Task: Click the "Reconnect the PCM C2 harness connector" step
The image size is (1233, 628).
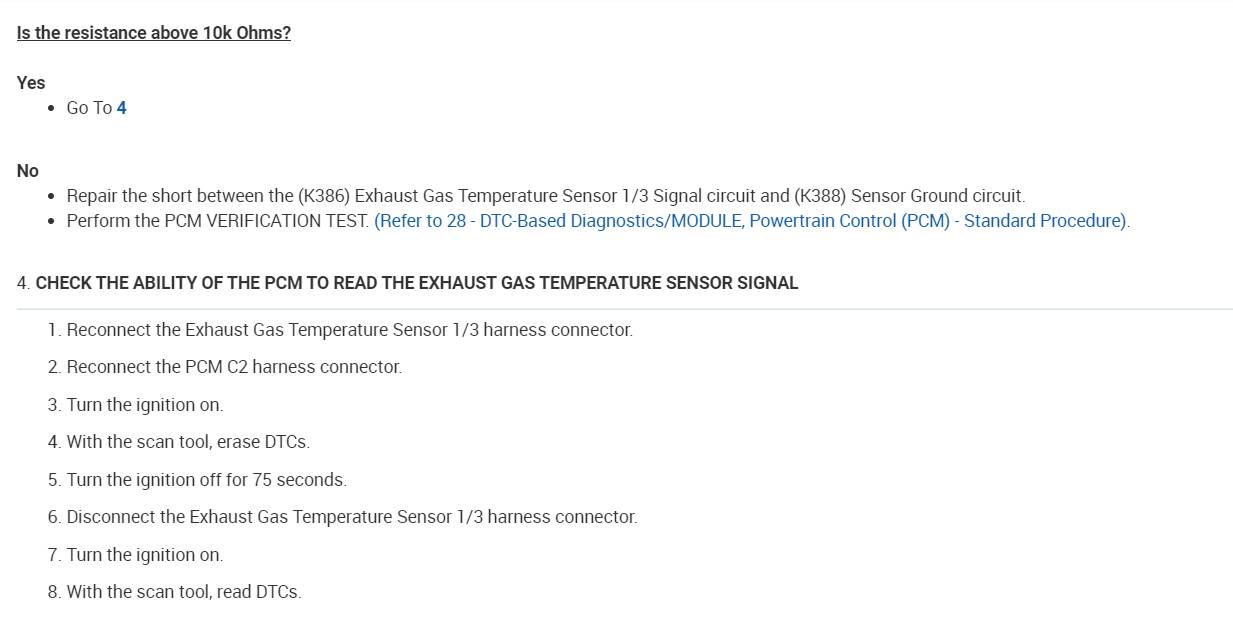Action: (234, 367)
